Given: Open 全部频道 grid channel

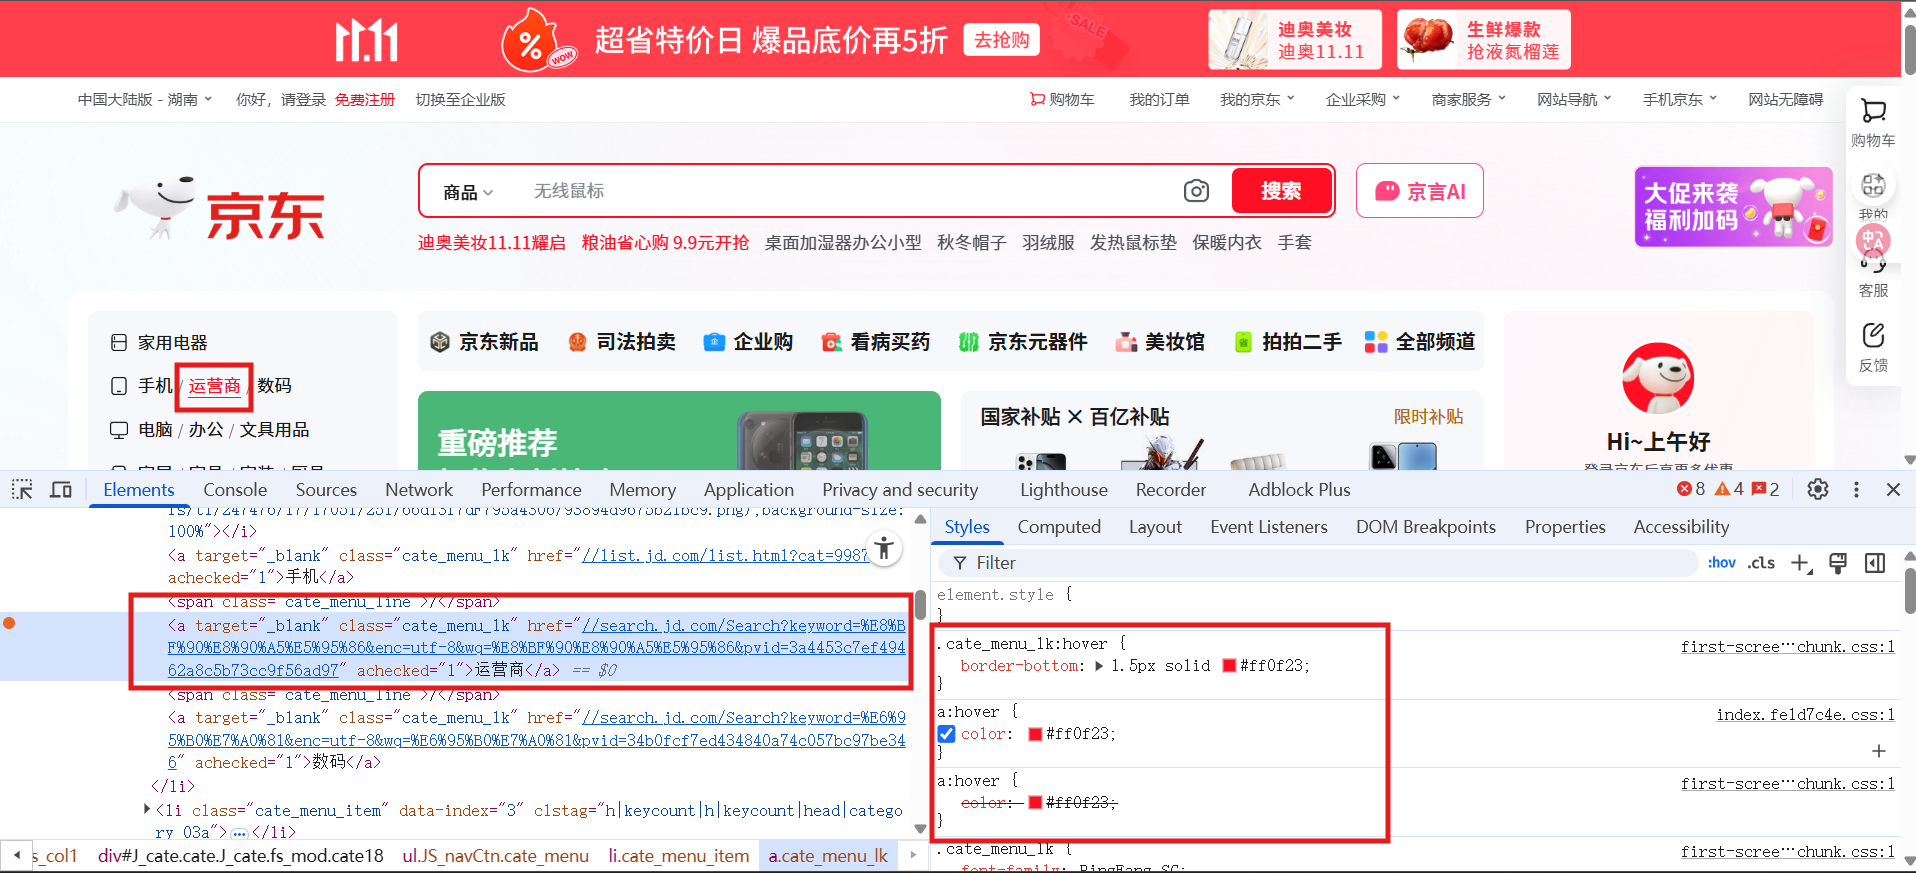Looking at the screenshot, I should [1420, 342].
